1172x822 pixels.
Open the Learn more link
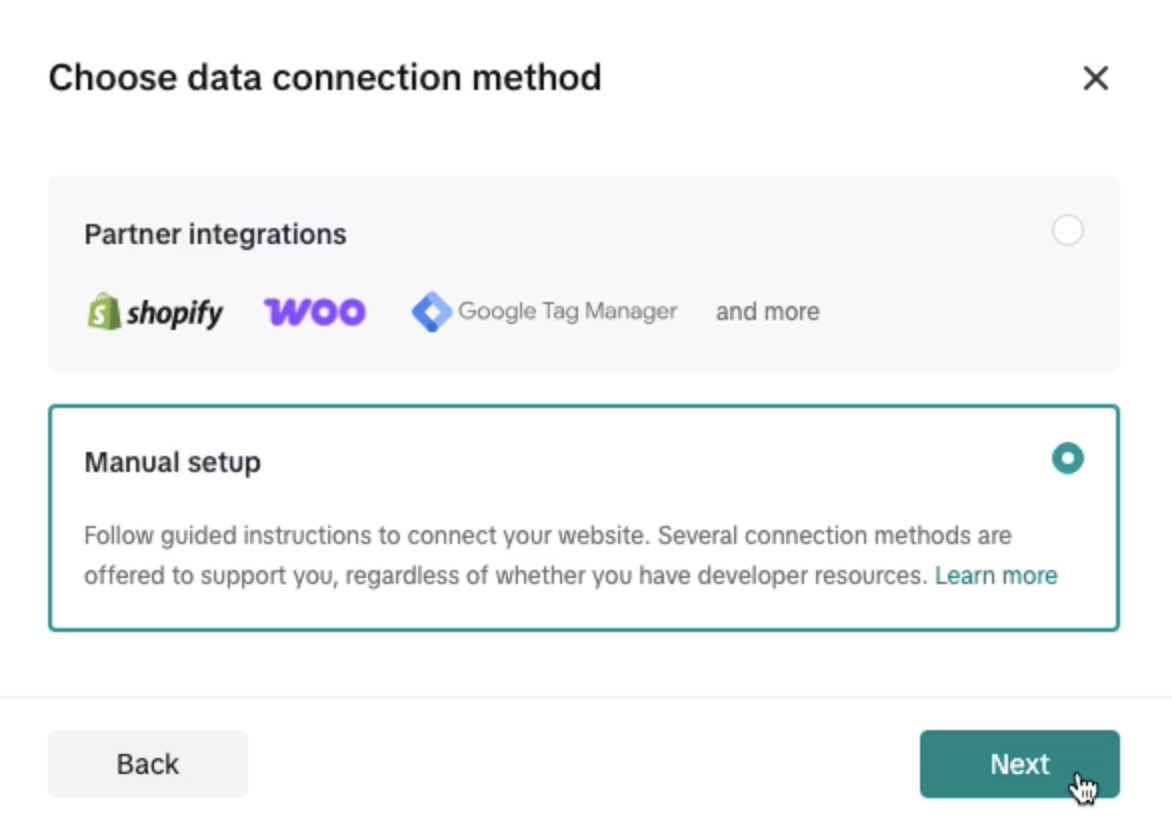click(x=996, y=576)
